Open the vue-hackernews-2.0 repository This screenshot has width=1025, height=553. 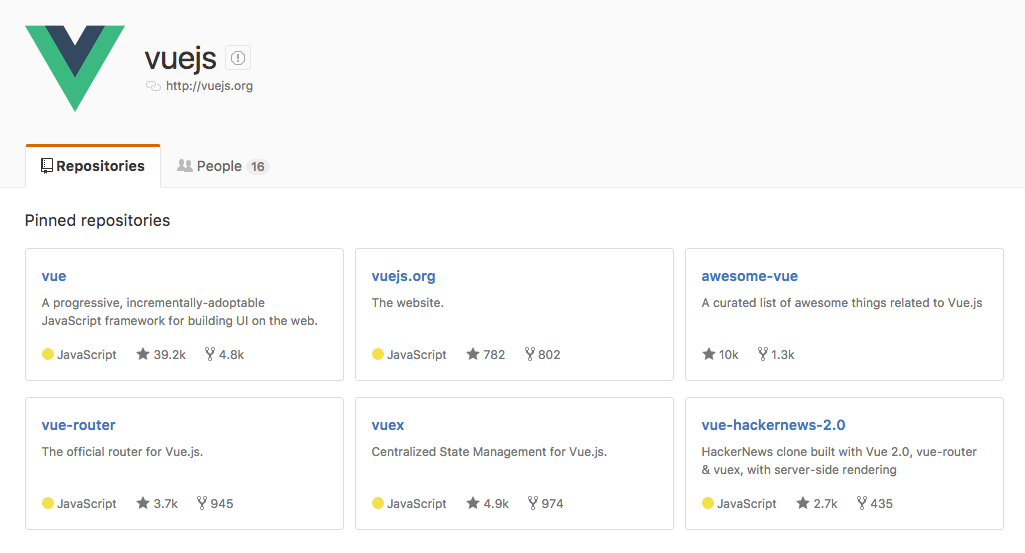(x=773, y=425)
